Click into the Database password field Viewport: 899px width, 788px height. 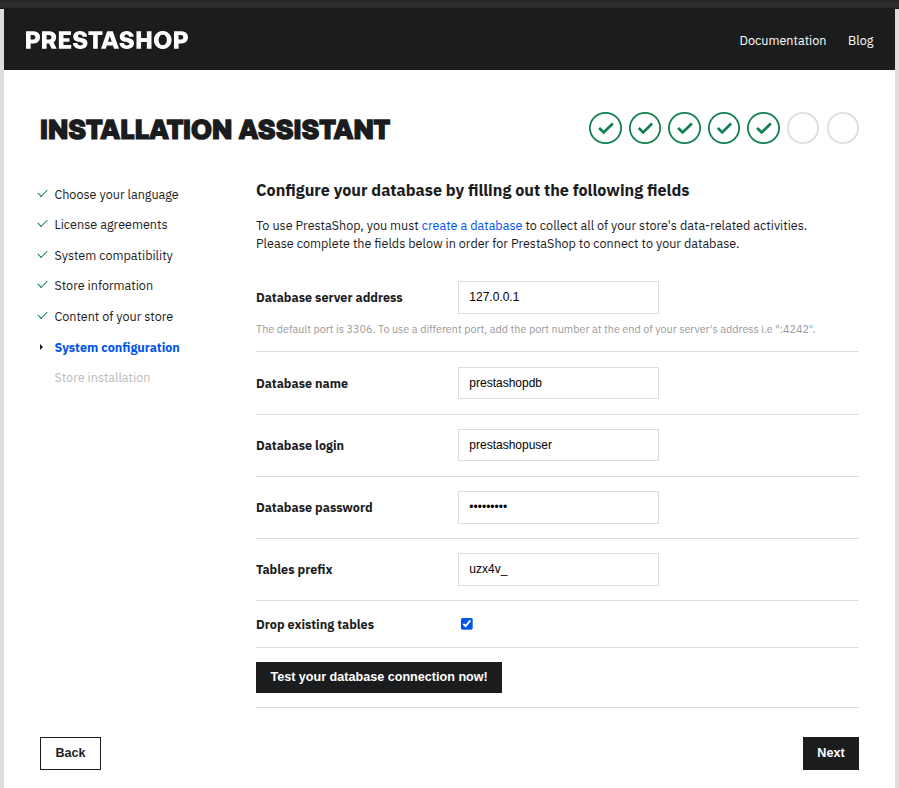tap(557, 507)
